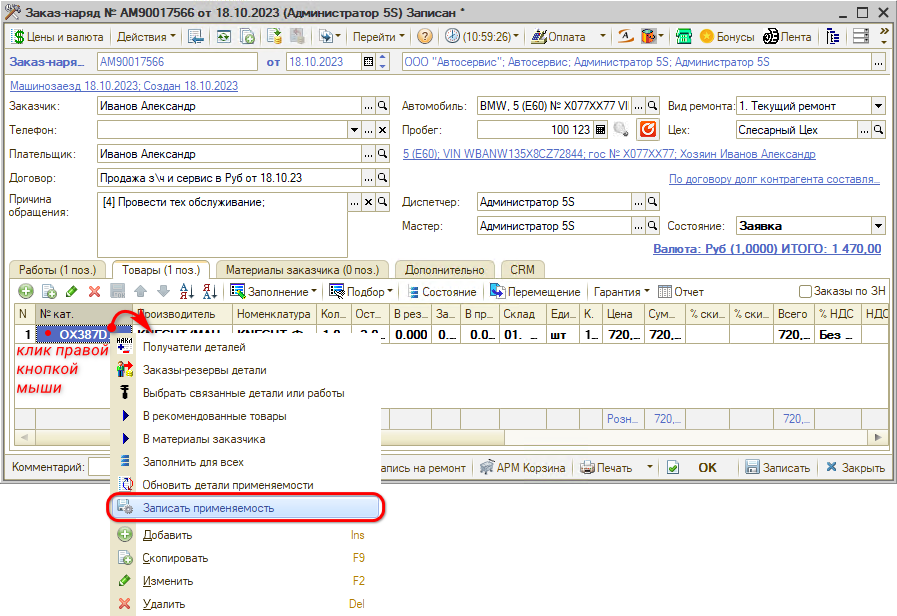
Task: Open Лента feed
Action: coord(788,37)
